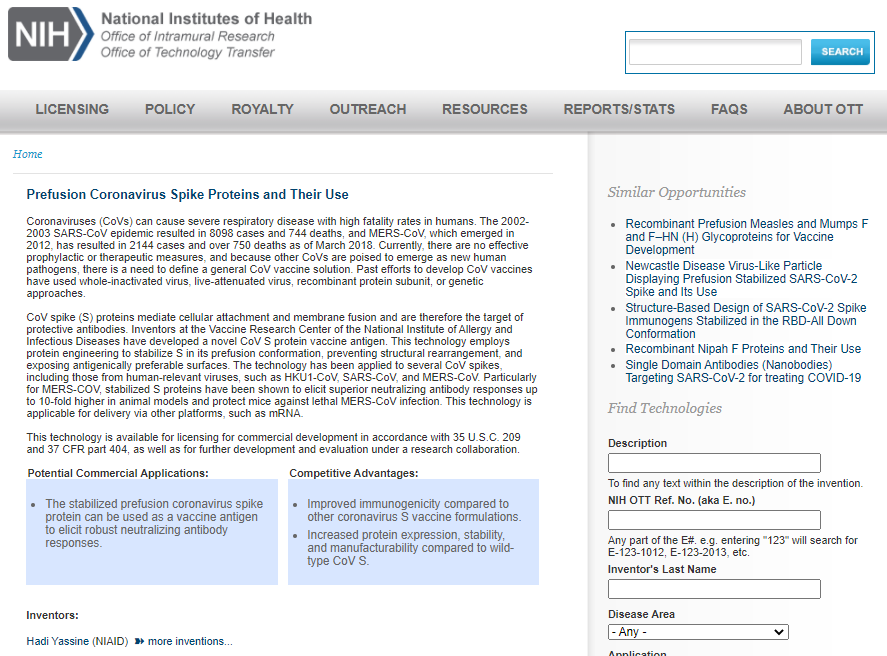The width and height of the screenshot is (887, 656).
Task: Open the POLICY menu
Action: pos(170,109)
